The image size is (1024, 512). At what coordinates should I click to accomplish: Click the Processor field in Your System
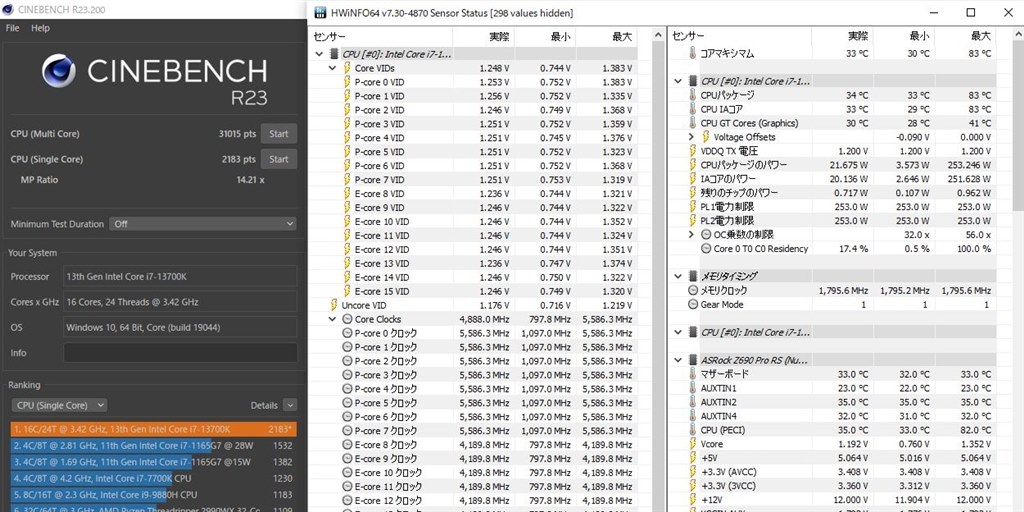180,277
